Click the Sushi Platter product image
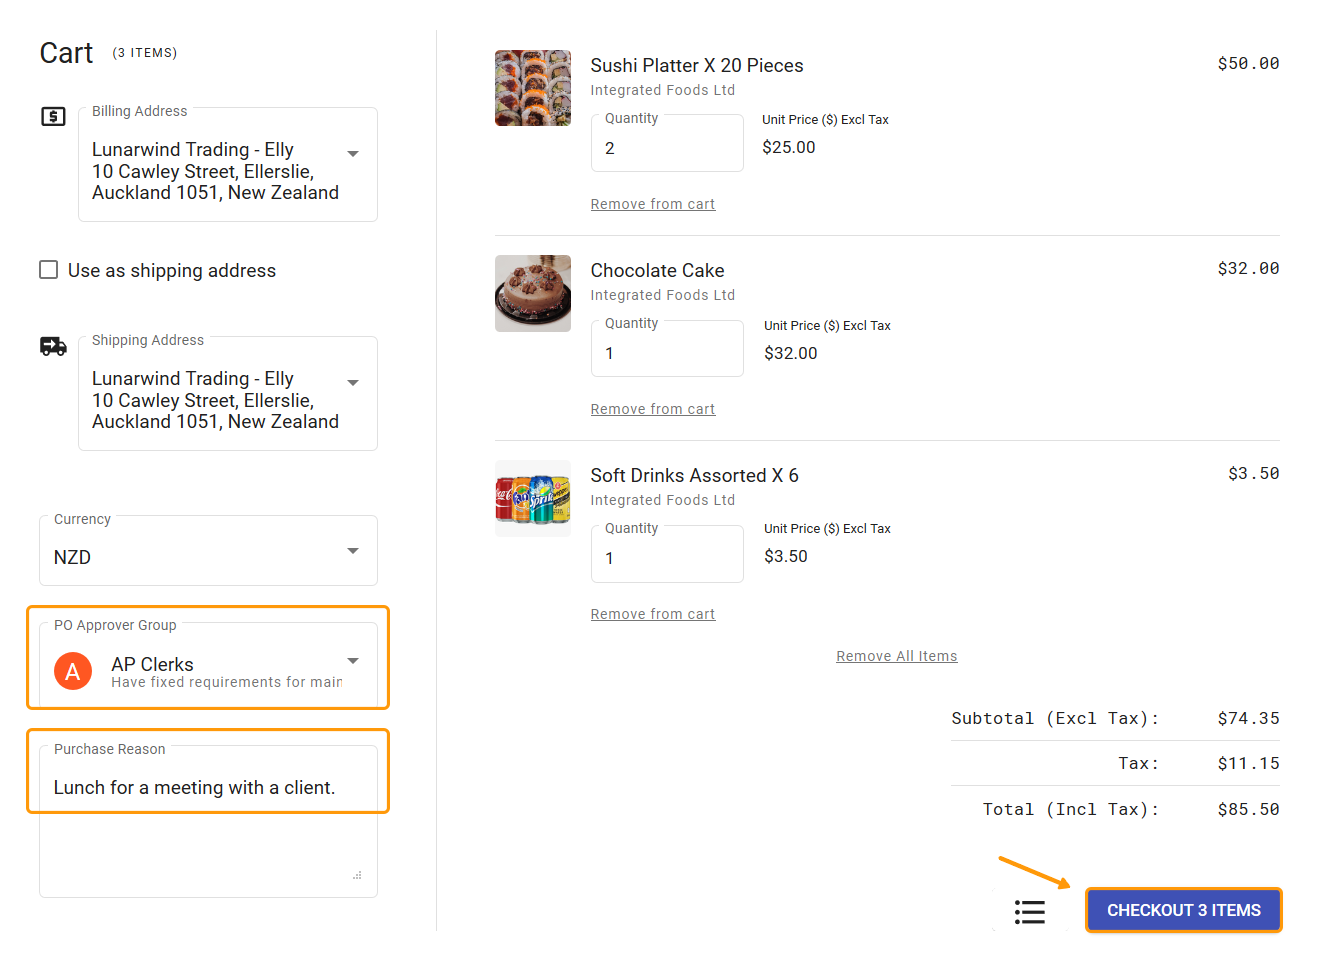This screenshot has width=1317, height=958. pos(532,88)
